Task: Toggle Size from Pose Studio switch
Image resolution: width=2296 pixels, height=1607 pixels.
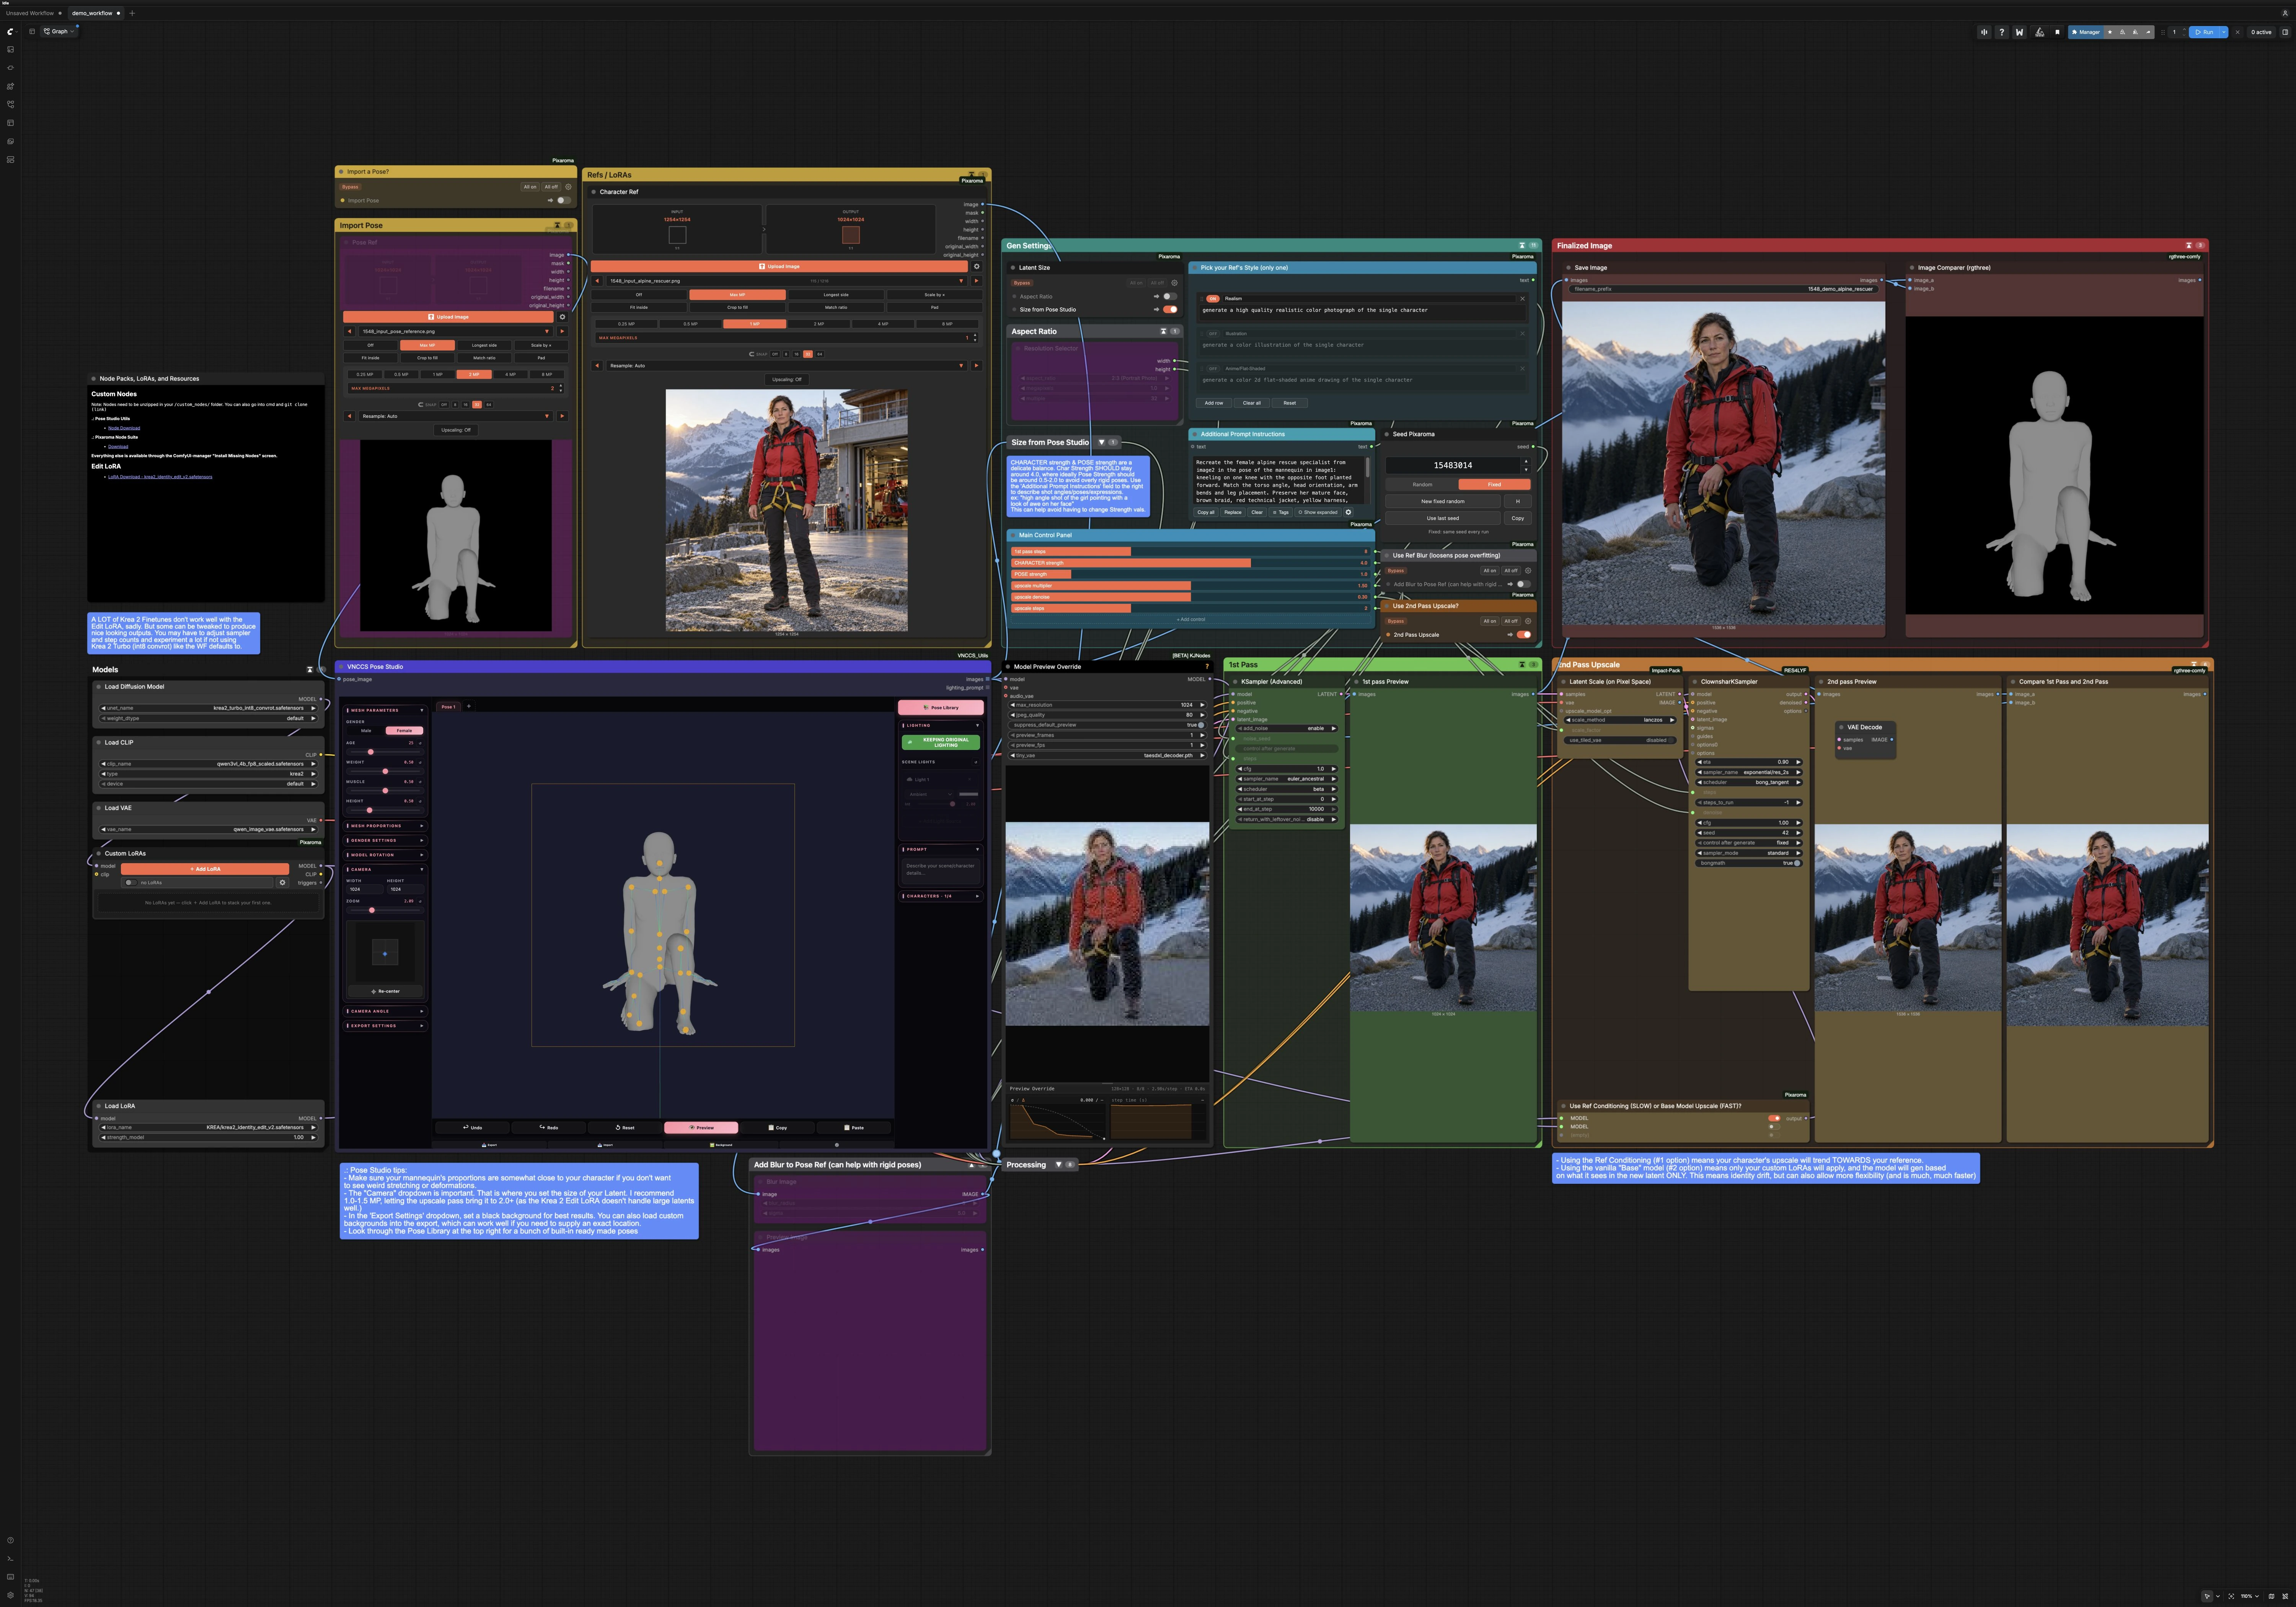Action: tap(1169, 309)
